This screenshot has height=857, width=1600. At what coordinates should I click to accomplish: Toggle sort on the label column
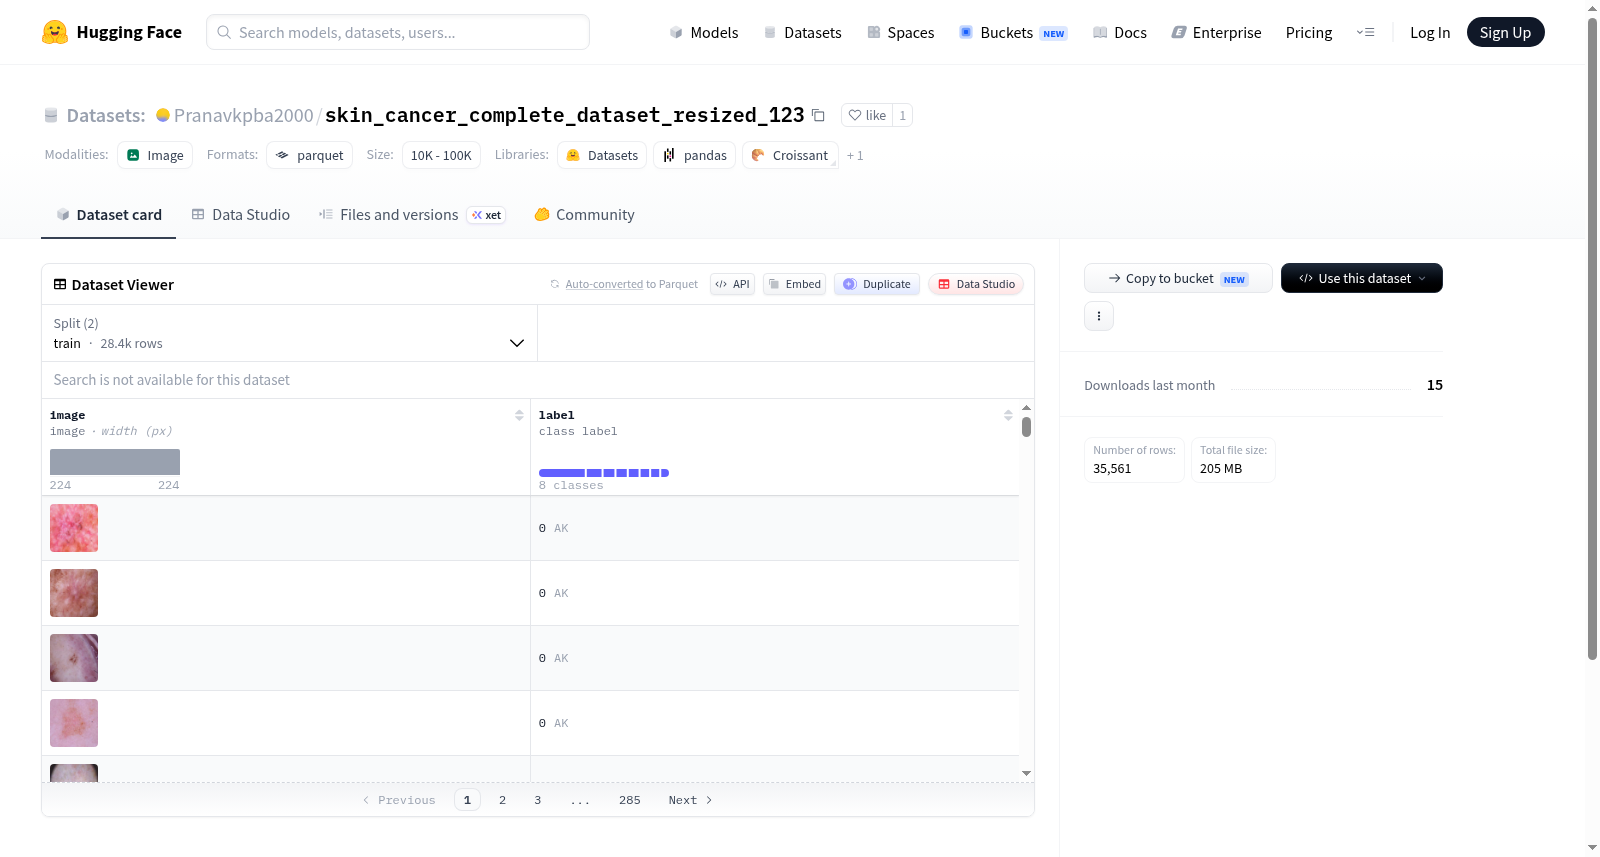(x=1008, y=415)
